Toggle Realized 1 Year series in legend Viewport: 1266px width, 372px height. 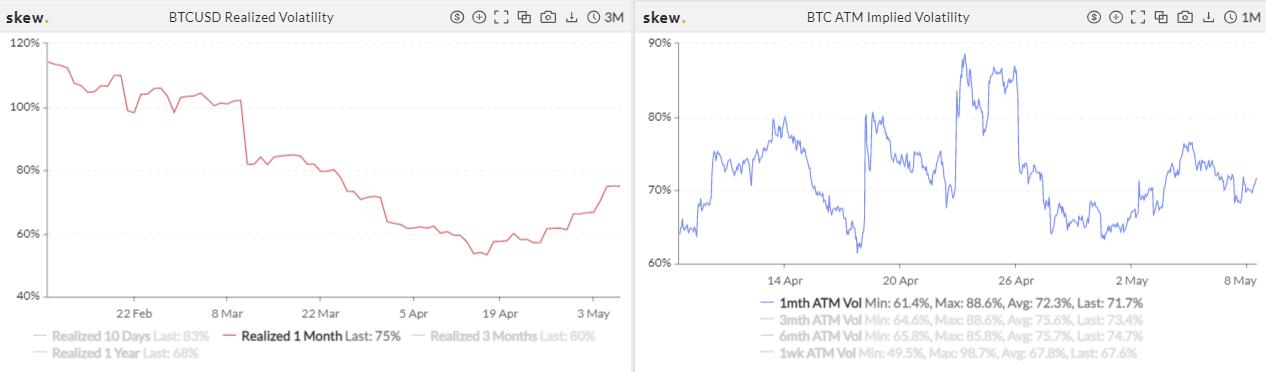pos(115,353)
